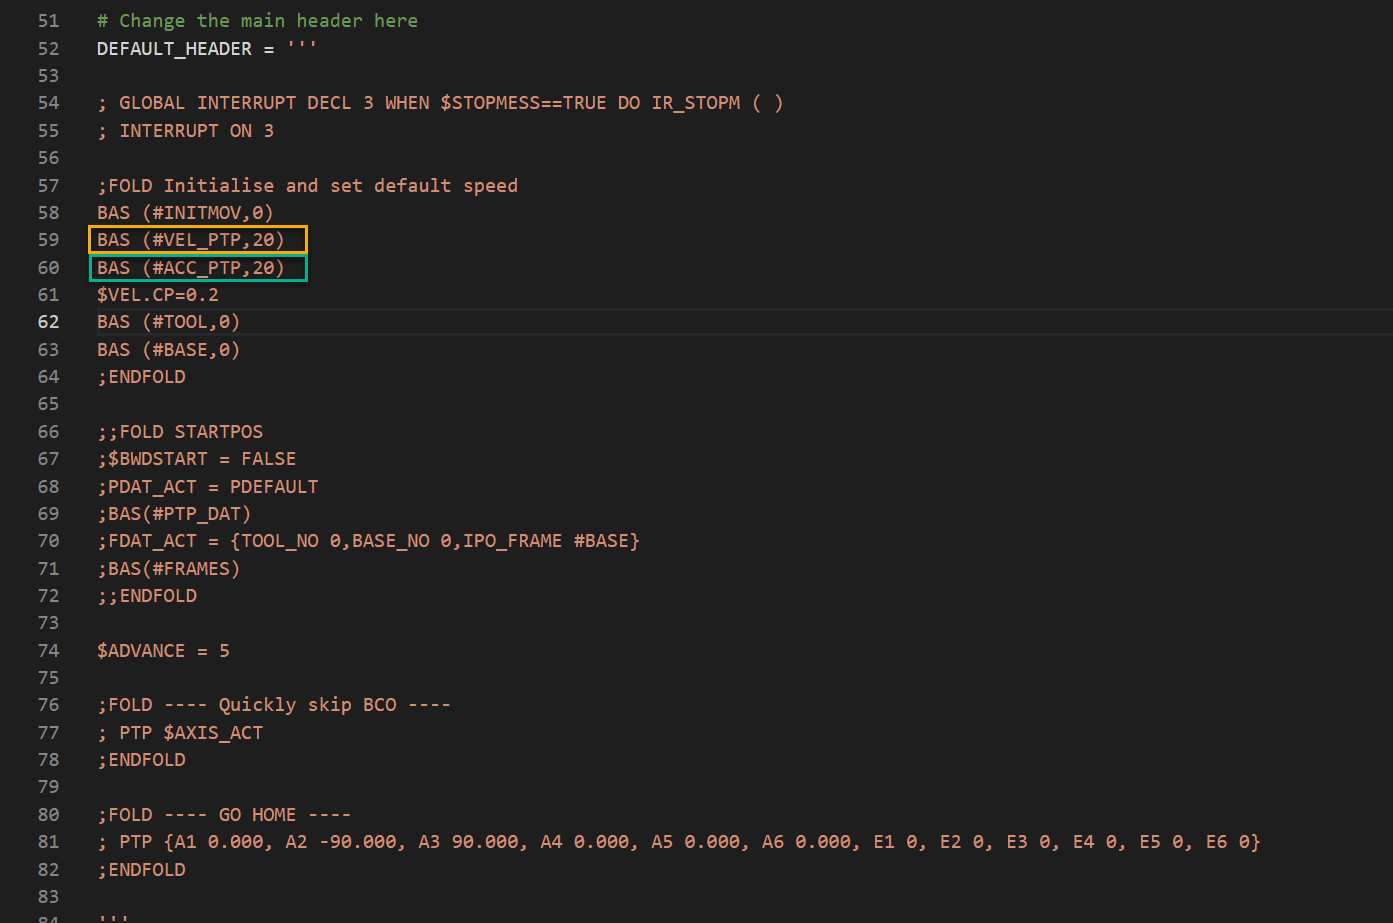This screenshot has height=923, width=1393.
Task: Click the orange-boxed BAS (#VEL_PTP,20) line
Action: pos(191,240)
